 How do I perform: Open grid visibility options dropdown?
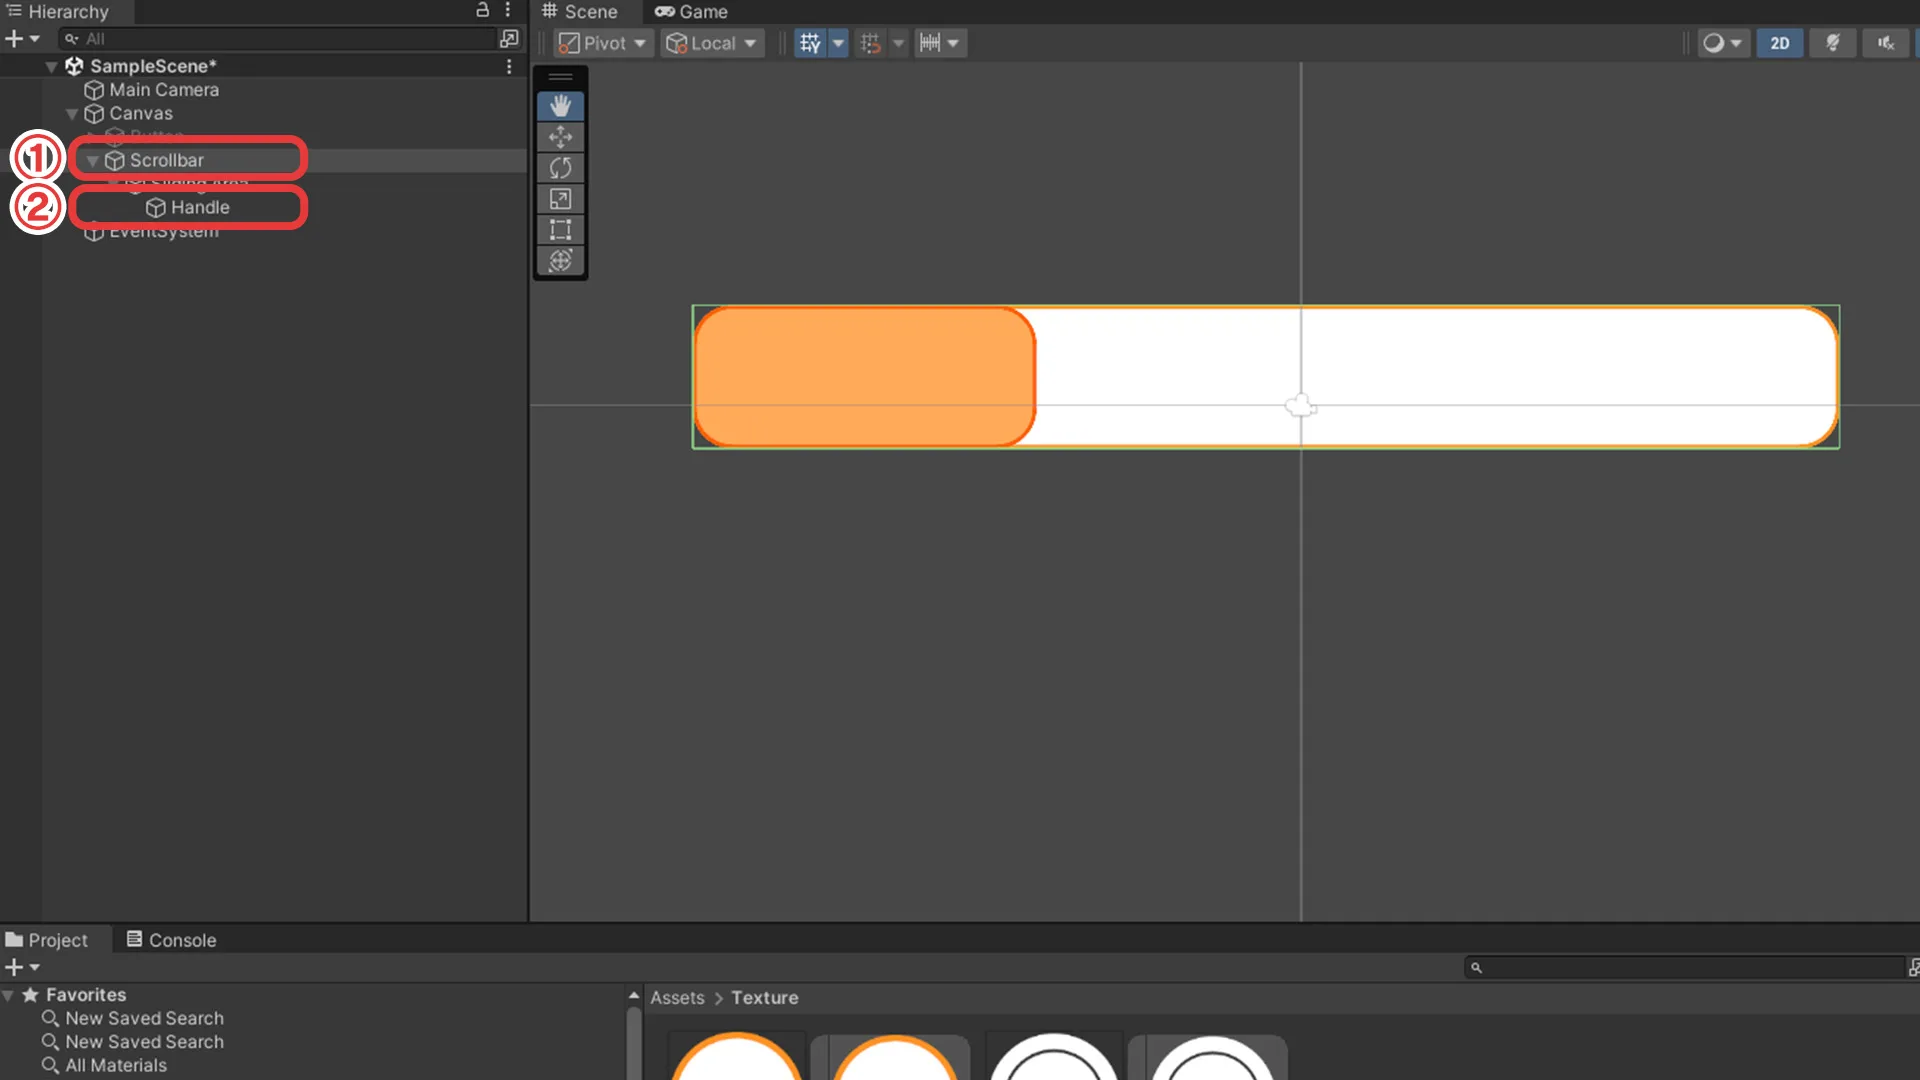pyautogui.click(x=839, y=43)
